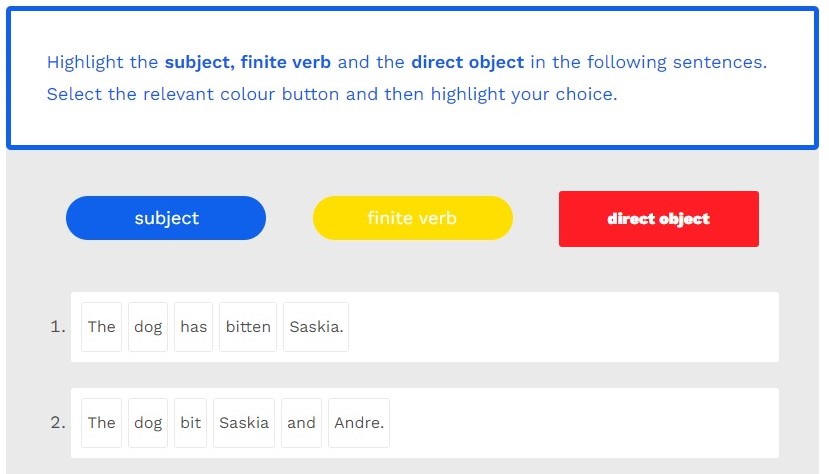The height and width of the screenshot is (474, 829).
Task: Click the number label for sentence 2
Action: tap(57, 423)
